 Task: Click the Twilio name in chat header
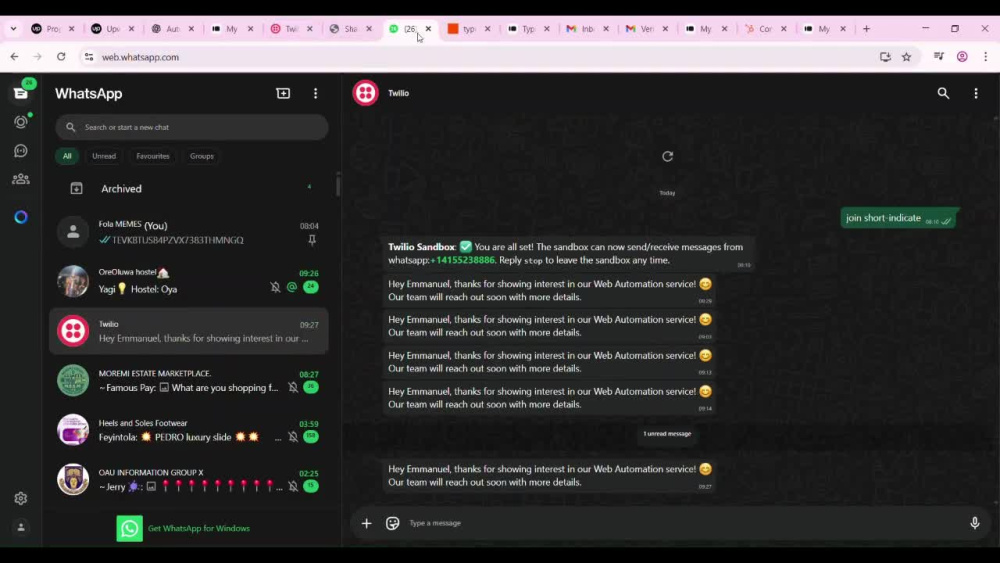click(x=399, y=93)
